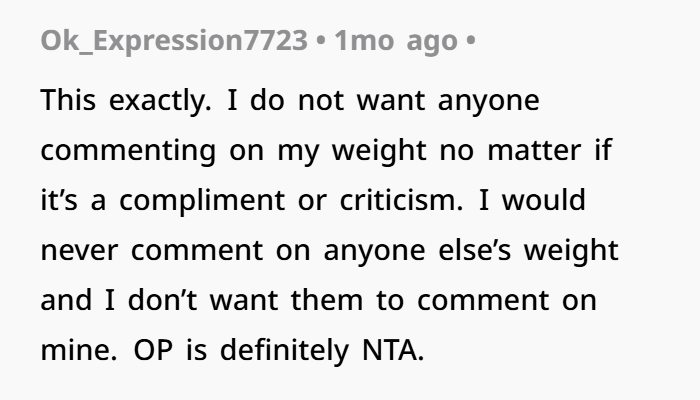Click the abbreviation "NTA" in the comment

(x=389, y=350)
